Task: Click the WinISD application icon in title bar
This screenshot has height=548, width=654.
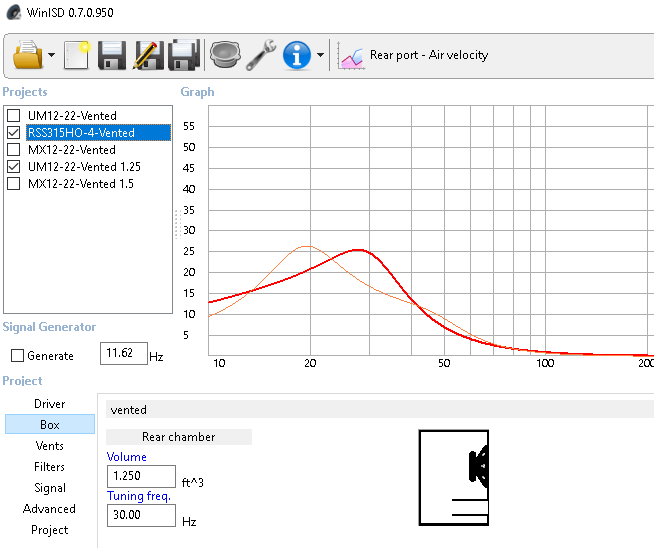Action: click(14, 12)
